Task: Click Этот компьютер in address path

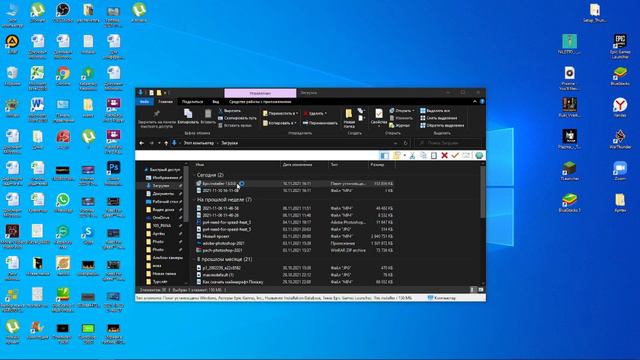Action: [199, 143]
